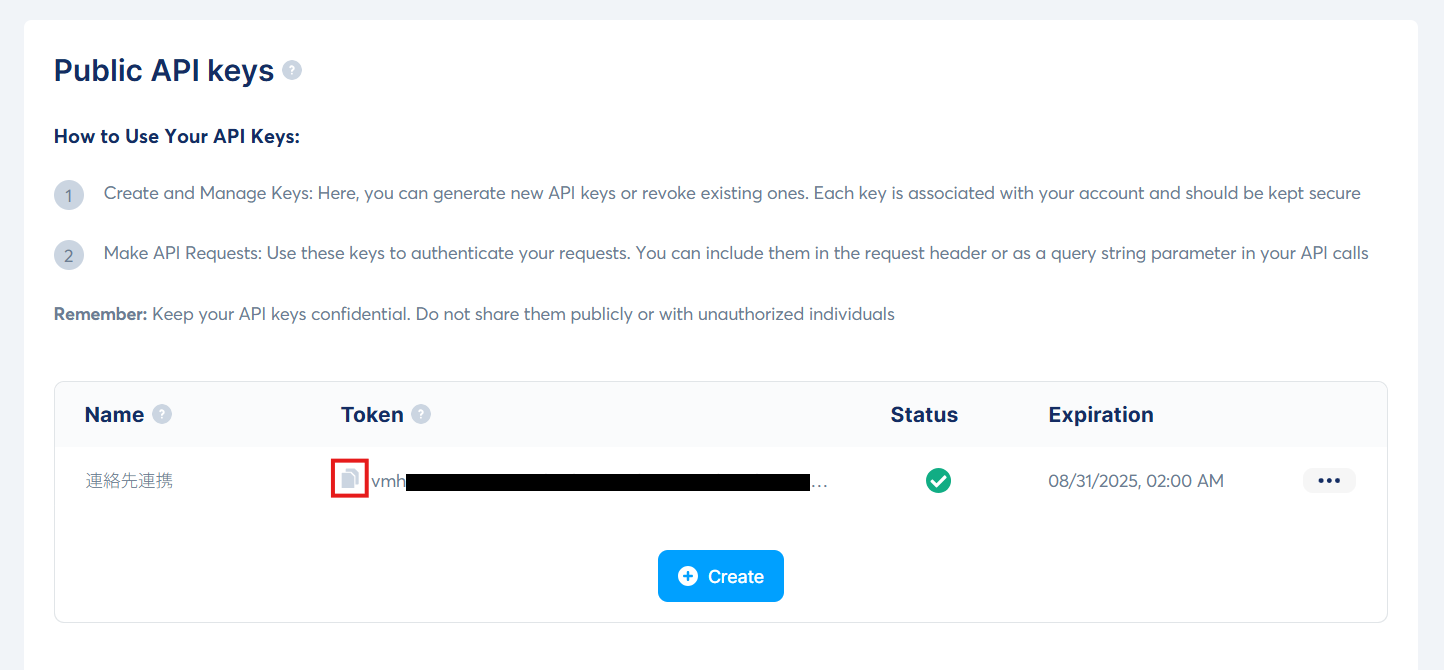Viewport: 1444px width, 670px height.
Task: Copy the API token with the copy icon
Action: click(x=350, y=479)
